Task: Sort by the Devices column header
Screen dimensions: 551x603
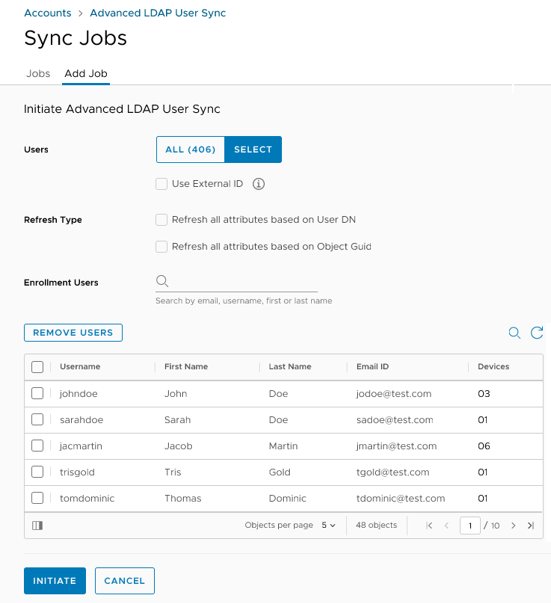Action: (x=493, y=367)
